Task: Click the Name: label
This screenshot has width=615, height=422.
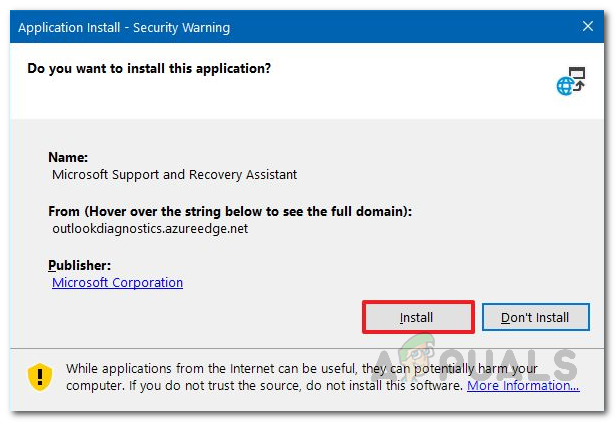Action: click(x=68, y=157)
